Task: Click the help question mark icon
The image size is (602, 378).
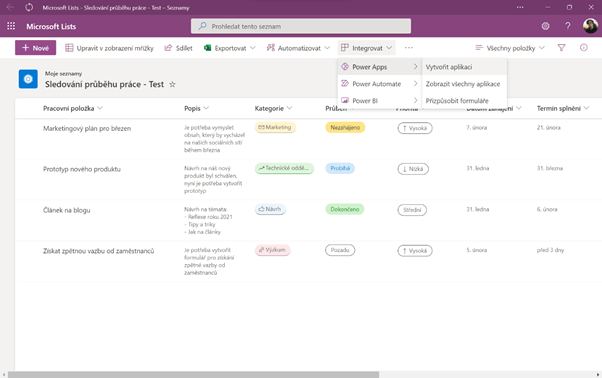Action: [567, 26]
